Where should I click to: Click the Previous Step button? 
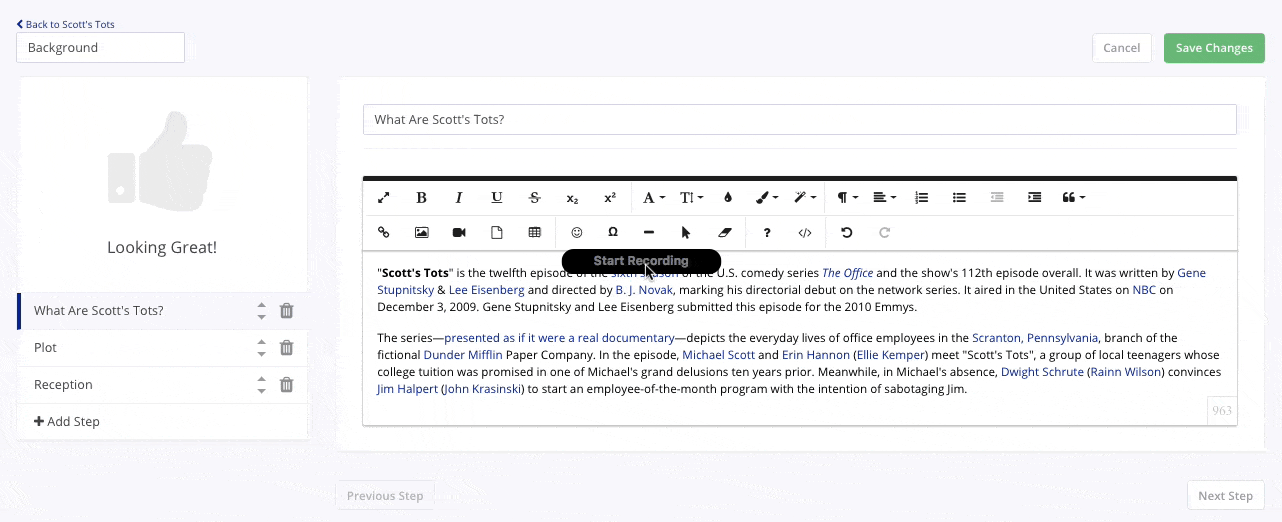385,496
